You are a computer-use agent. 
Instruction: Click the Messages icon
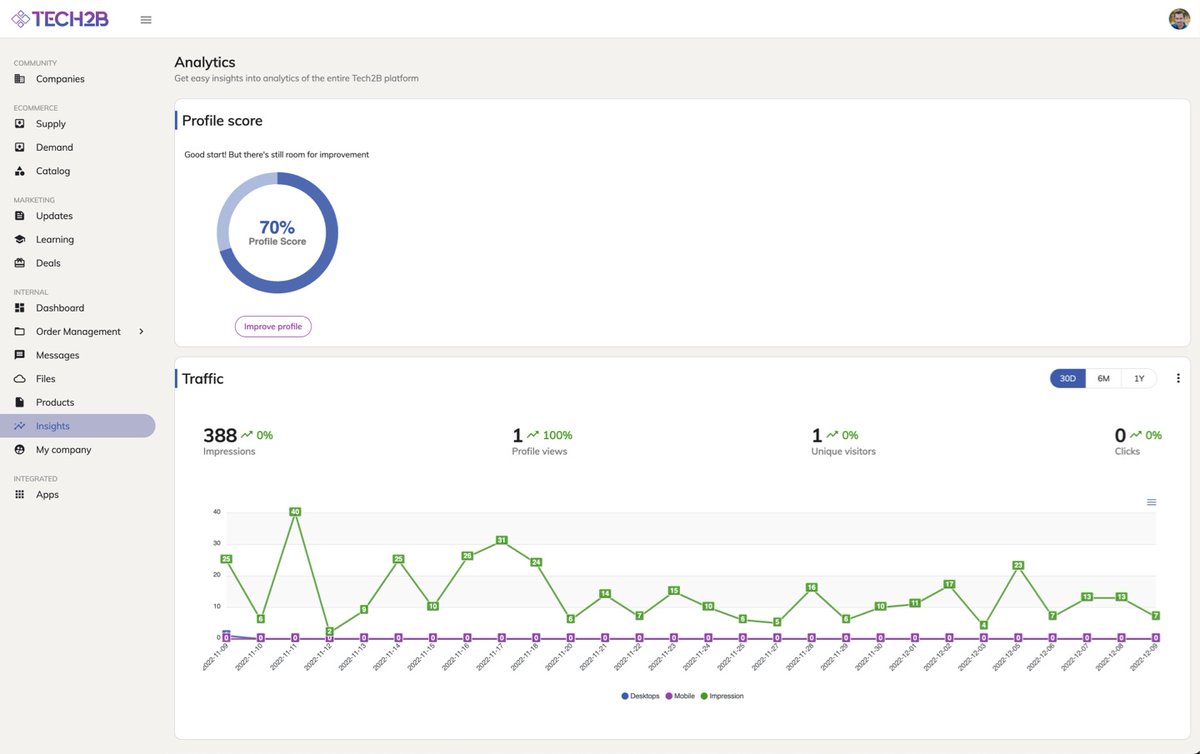[22, 354]
